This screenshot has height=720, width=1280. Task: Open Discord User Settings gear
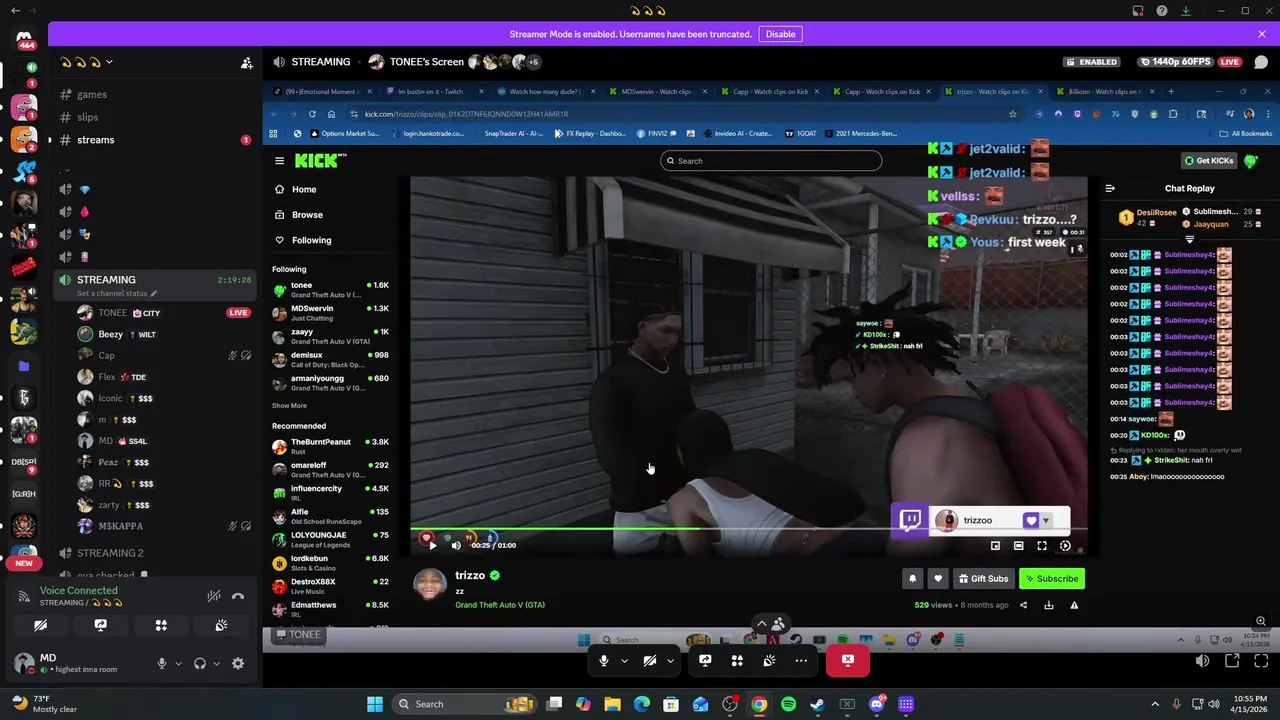tap(238, 663)
